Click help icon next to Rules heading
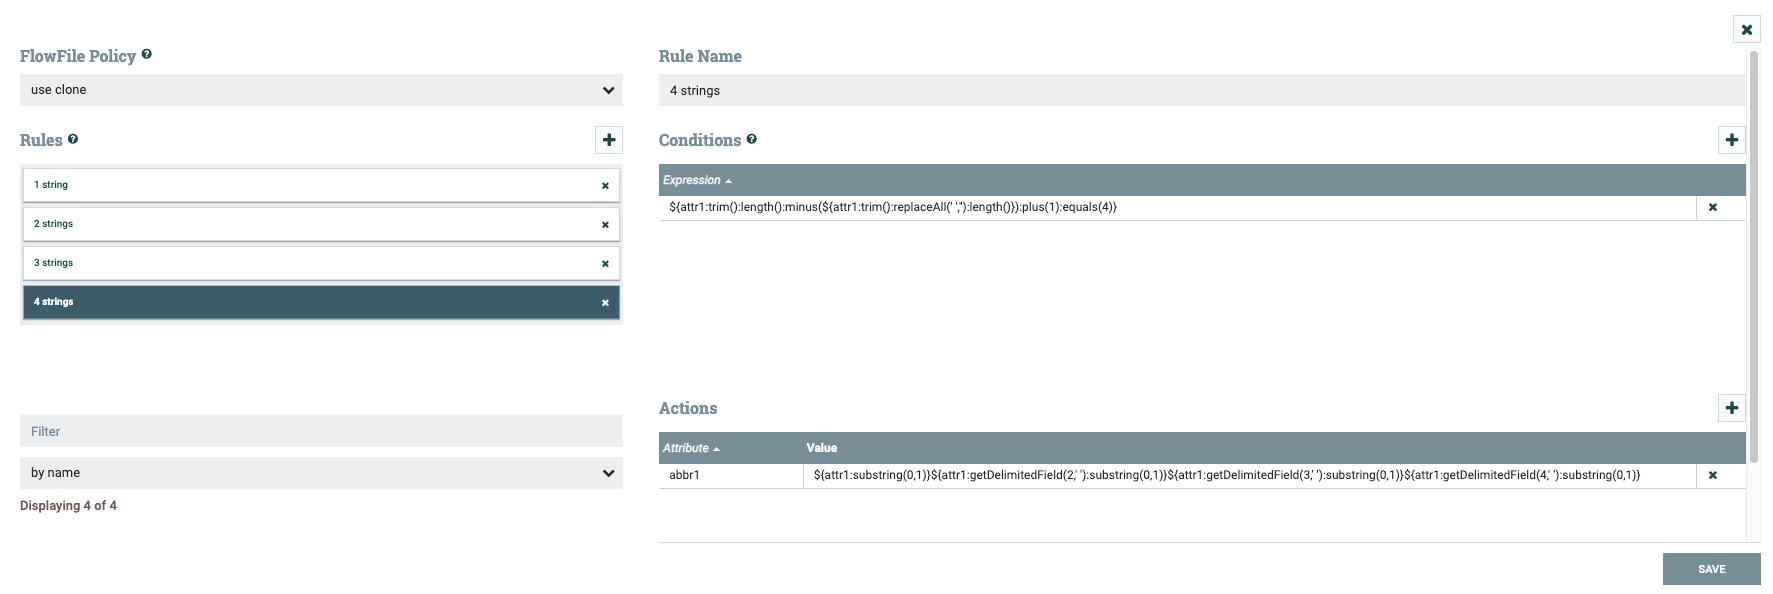This screenshot has height=594, width=1773. click(73, 139)
